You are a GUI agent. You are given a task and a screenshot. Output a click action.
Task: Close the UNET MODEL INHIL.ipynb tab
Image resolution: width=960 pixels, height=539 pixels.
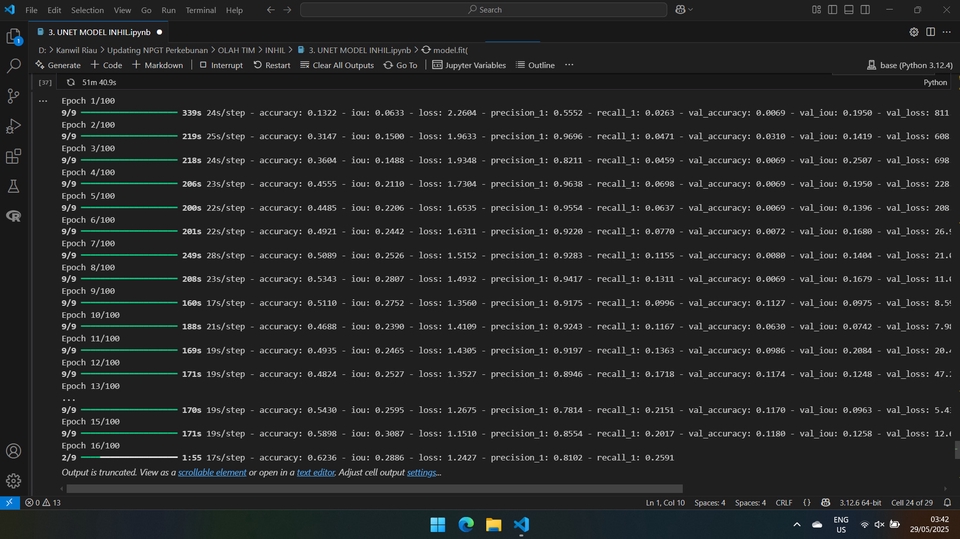[159, 32]
